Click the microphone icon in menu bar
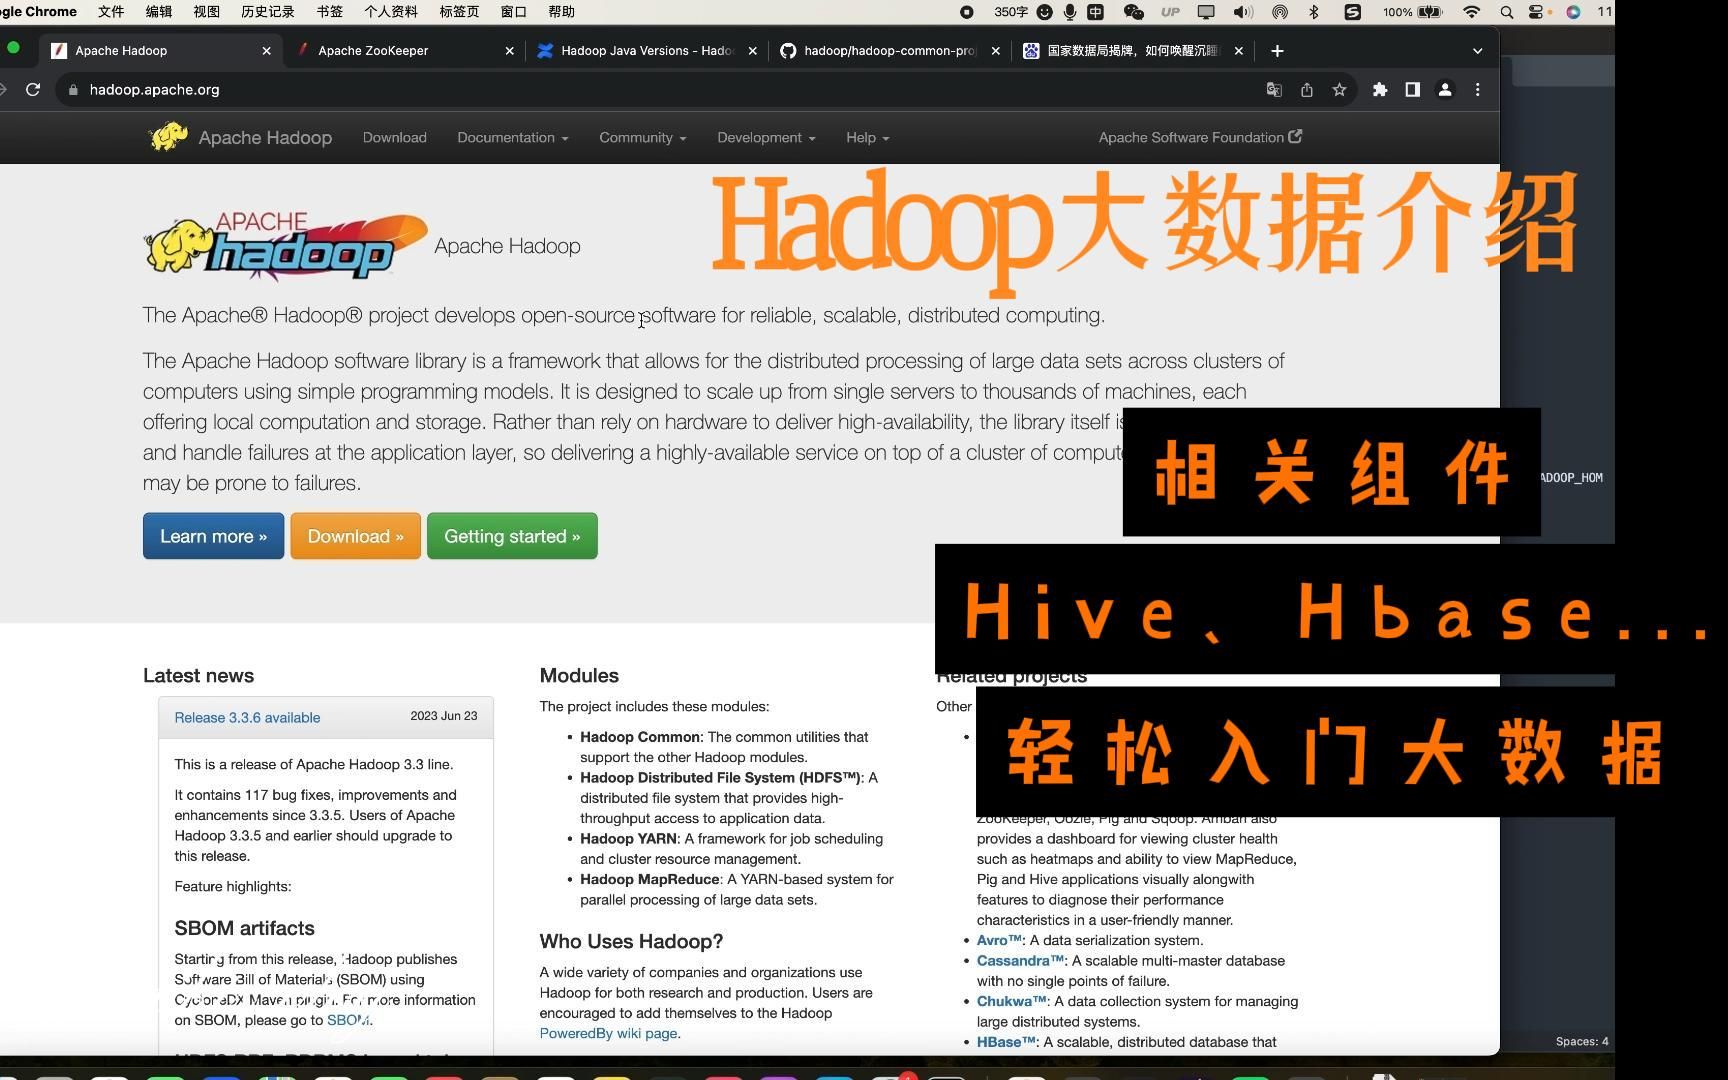 pos(1070,12)
